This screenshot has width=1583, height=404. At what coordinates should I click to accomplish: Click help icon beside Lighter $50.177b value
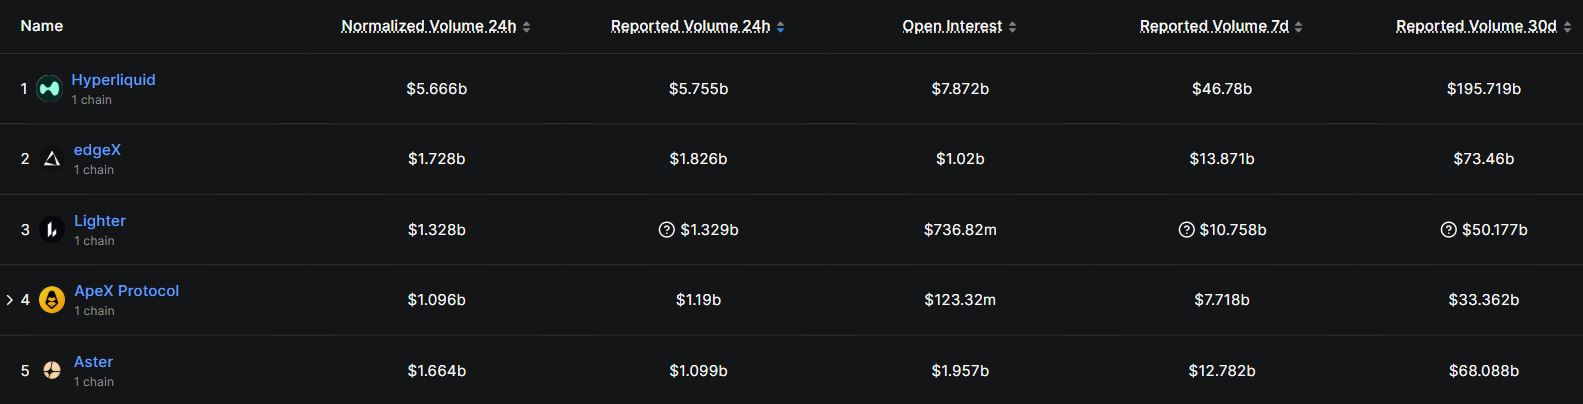pyautogui.click(x=1448, y=230)
